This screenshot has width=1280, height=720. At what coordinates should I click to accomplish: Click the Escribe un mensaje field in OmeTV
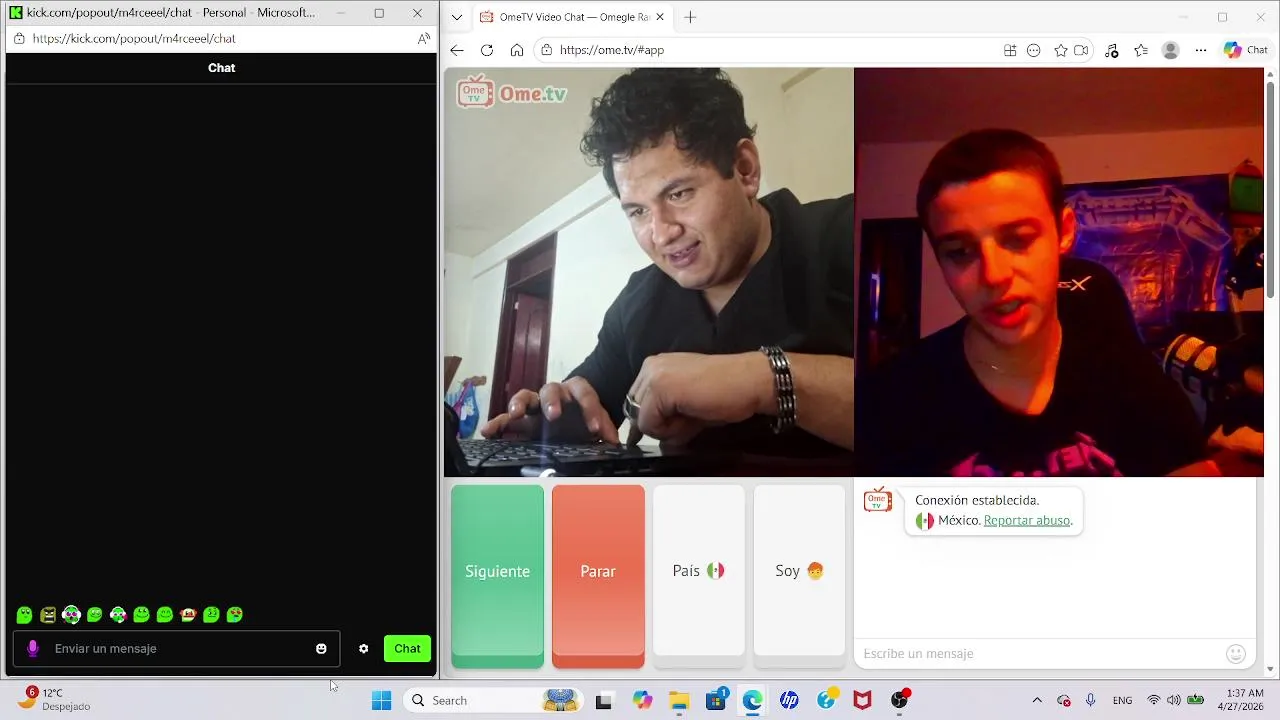(x=1040, y=654)
